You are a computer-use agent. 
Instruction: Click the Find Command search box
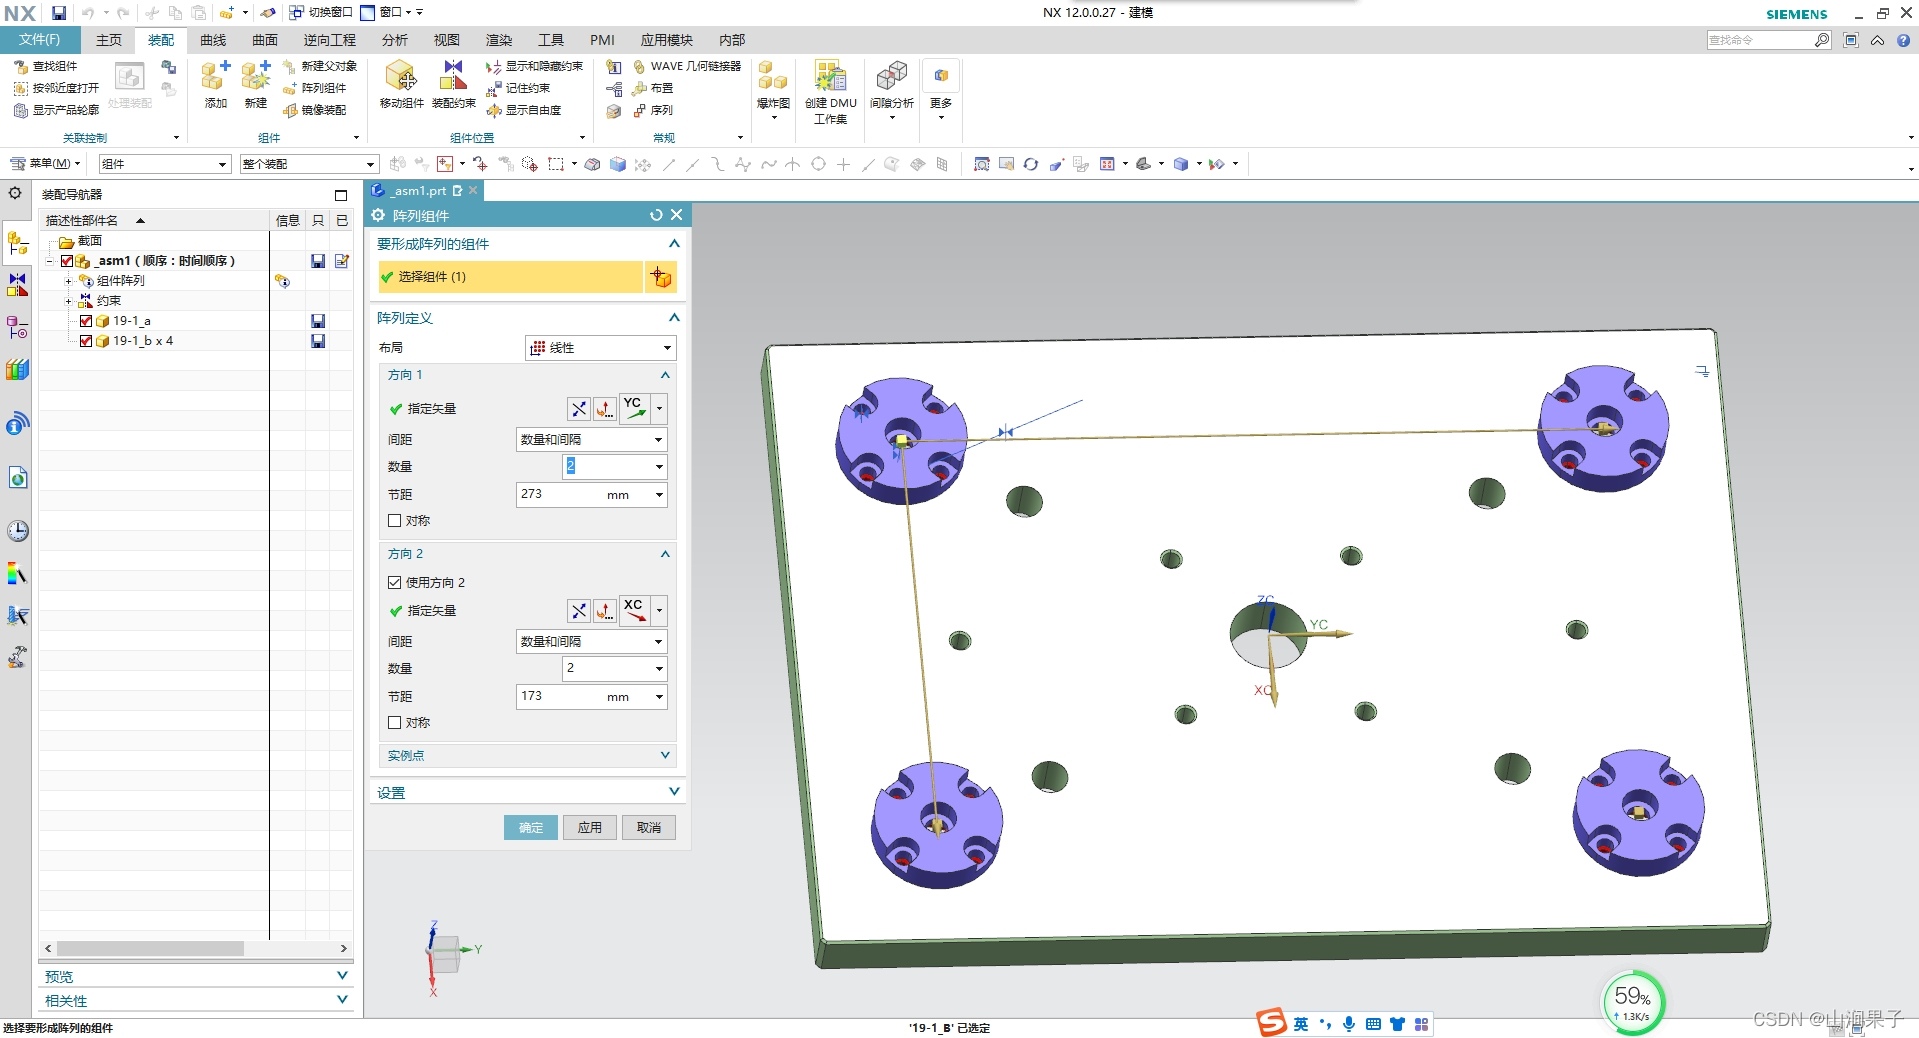(1760, 40)
